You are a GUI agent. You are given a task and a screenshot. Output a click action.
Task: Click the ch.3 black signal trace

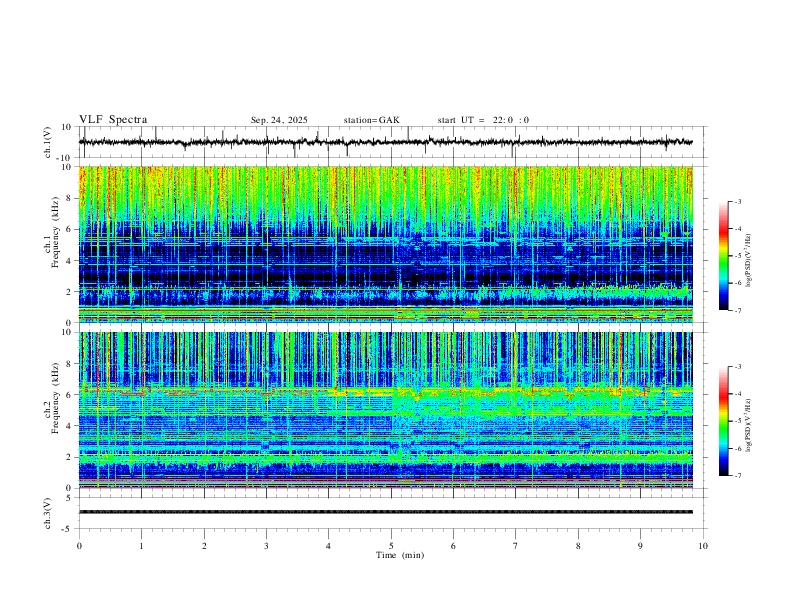tap(386, 512)
